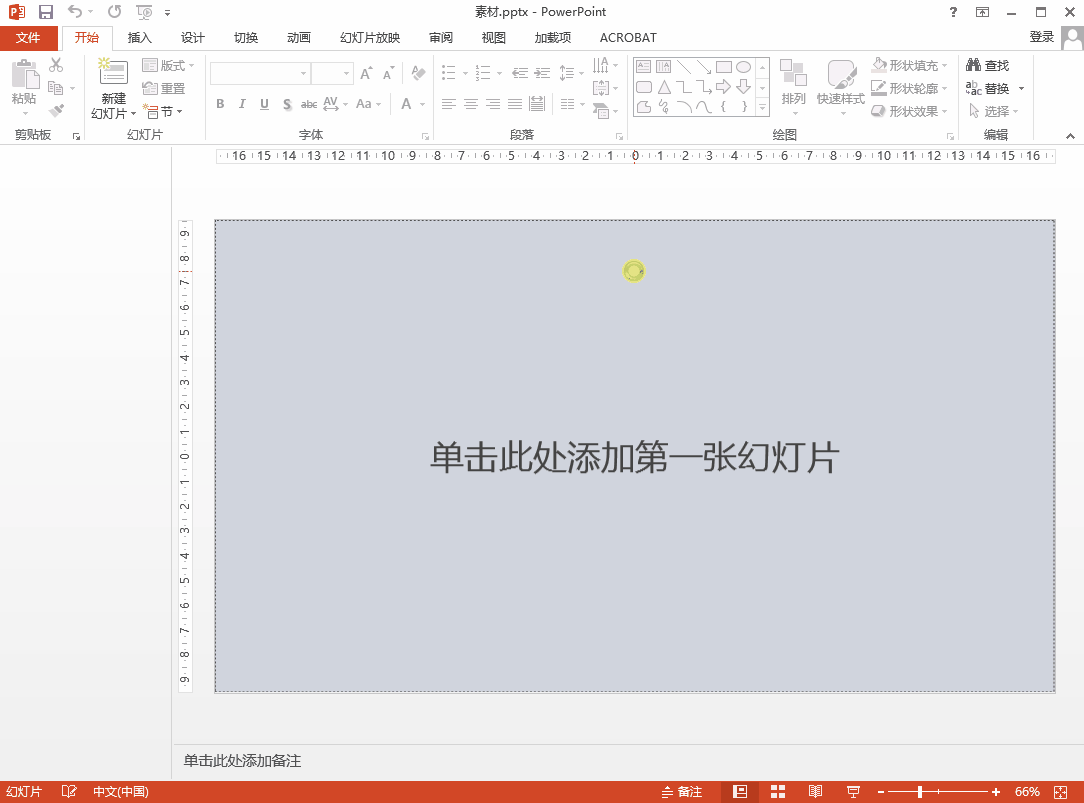Toggle Bold formatting

pos(220,104)
